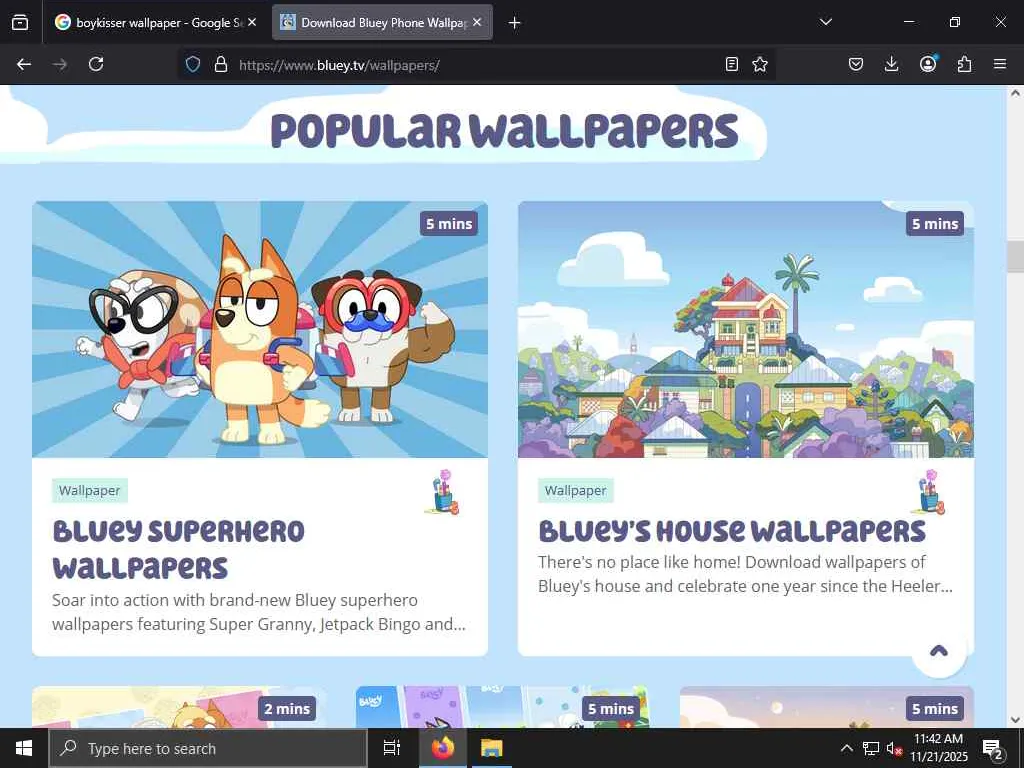Image resolution: width=1024 pixels, height=768 pixels.
Task: Click the Wallpaper tag on the Superhero card
Action: click(89, 490)
